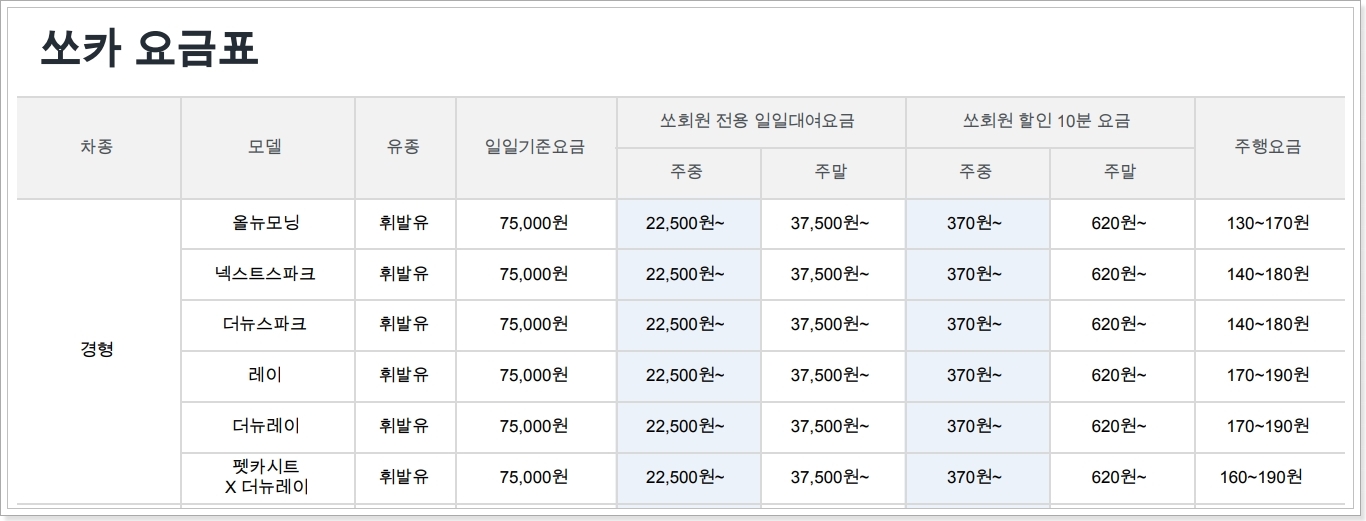This screenshot has height=521, width=1366.
Task: Click 160~190원 driving fee for 펫카시트
Action: coord(1261,477)
